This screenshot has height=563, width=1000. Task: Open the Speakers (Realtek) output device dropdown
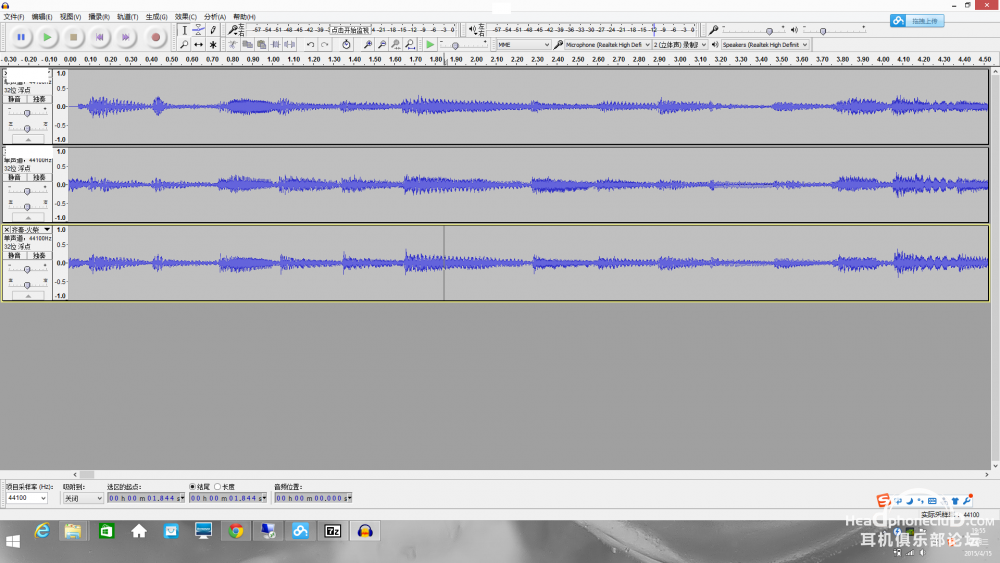point(765,45)
